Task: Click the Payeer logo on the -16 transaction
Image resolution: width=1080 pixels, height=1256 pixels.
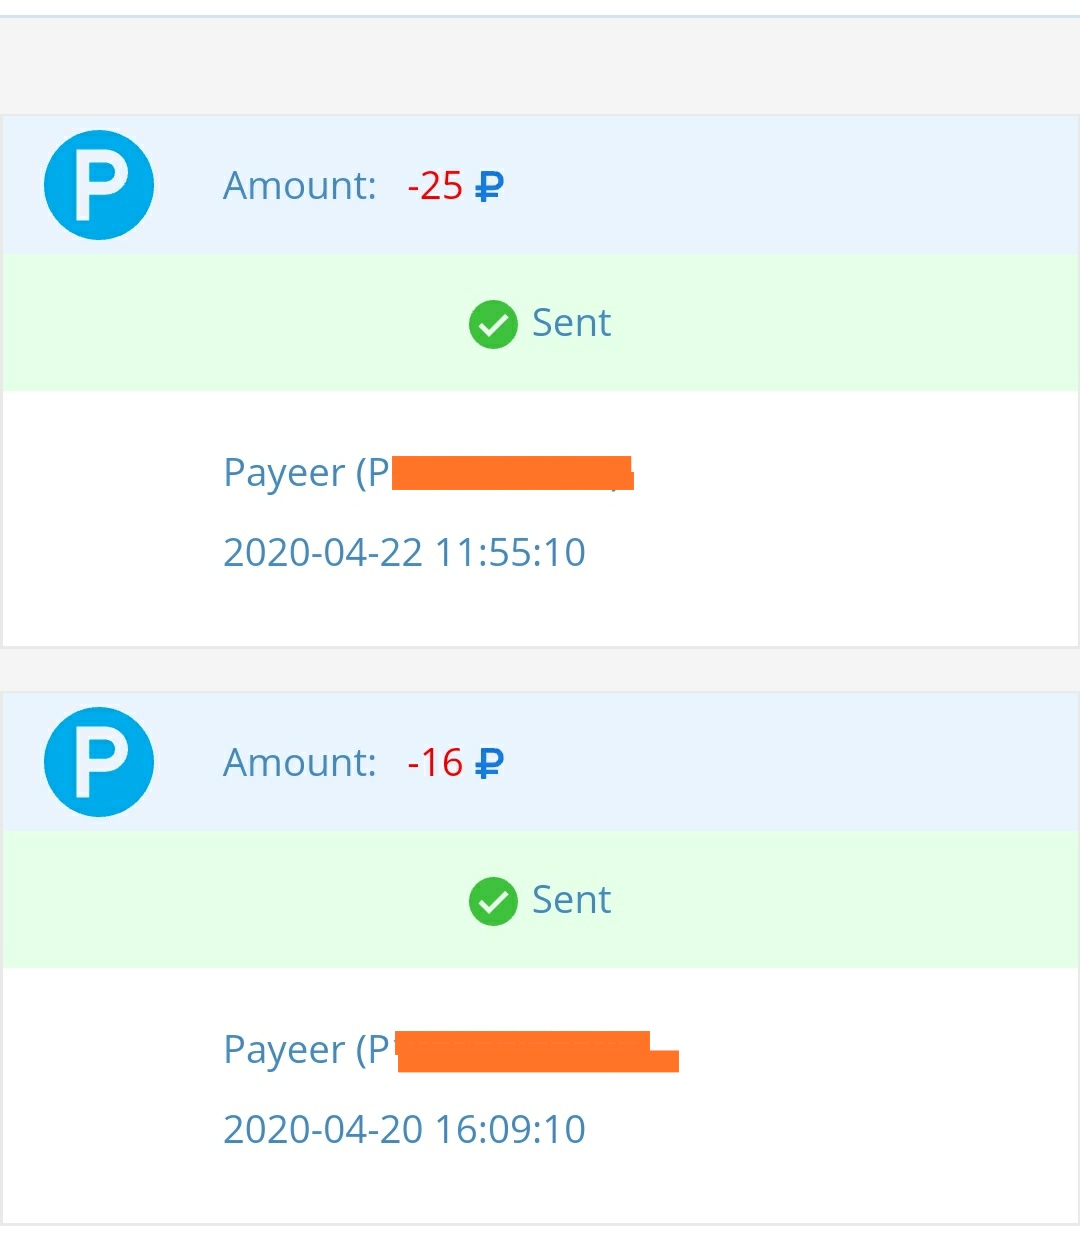Action: [99, 762]
